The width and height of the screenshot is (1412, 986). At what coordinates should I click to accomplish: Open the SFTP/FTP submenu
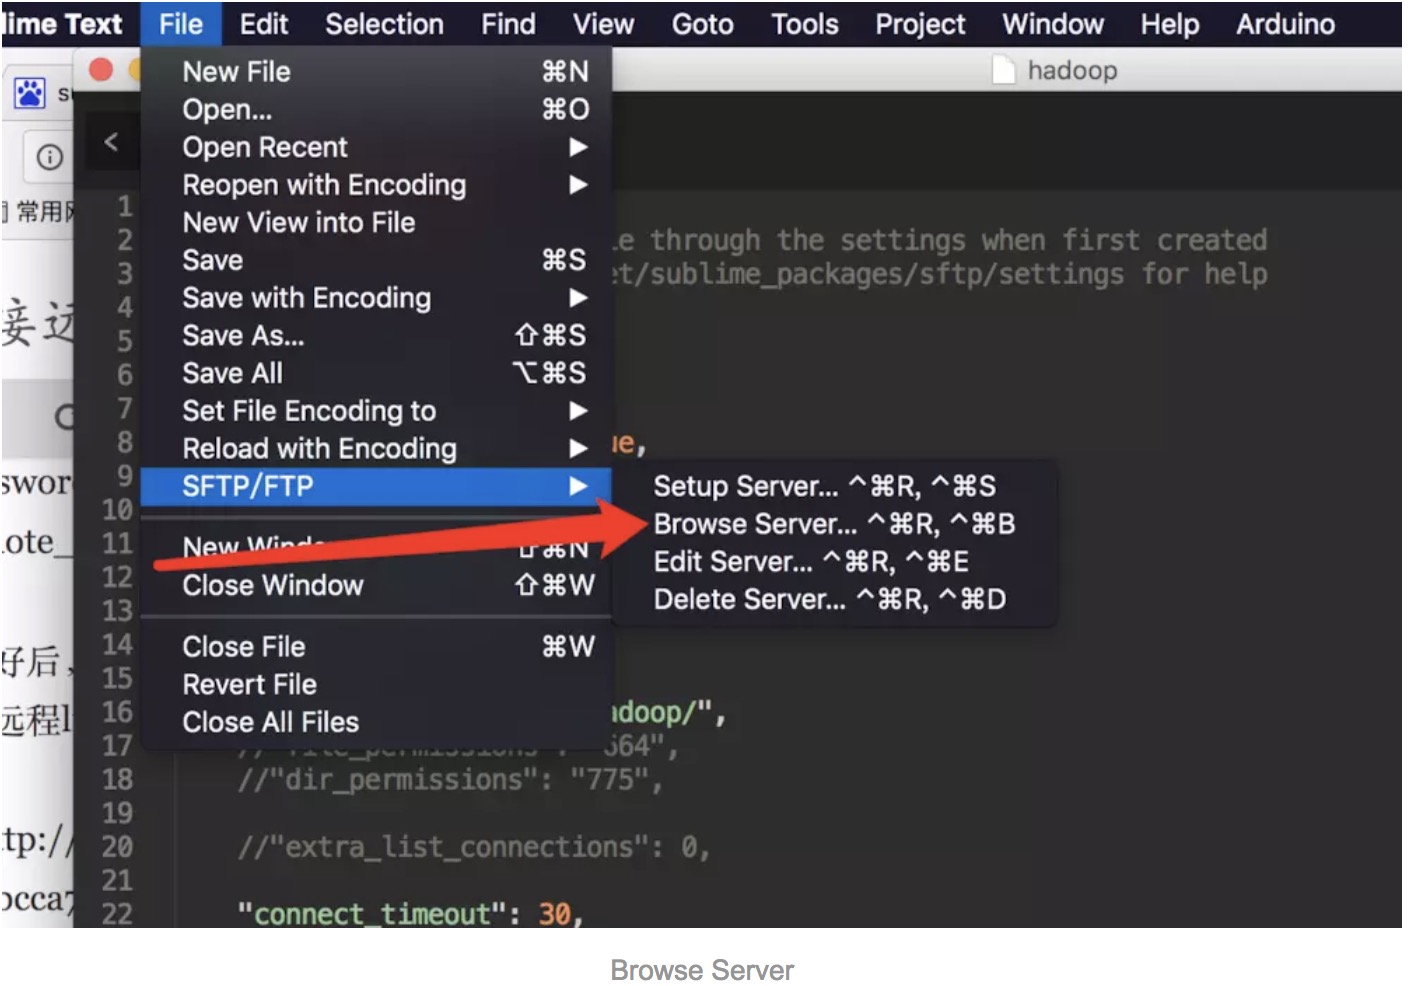click(x=376, y=486)
